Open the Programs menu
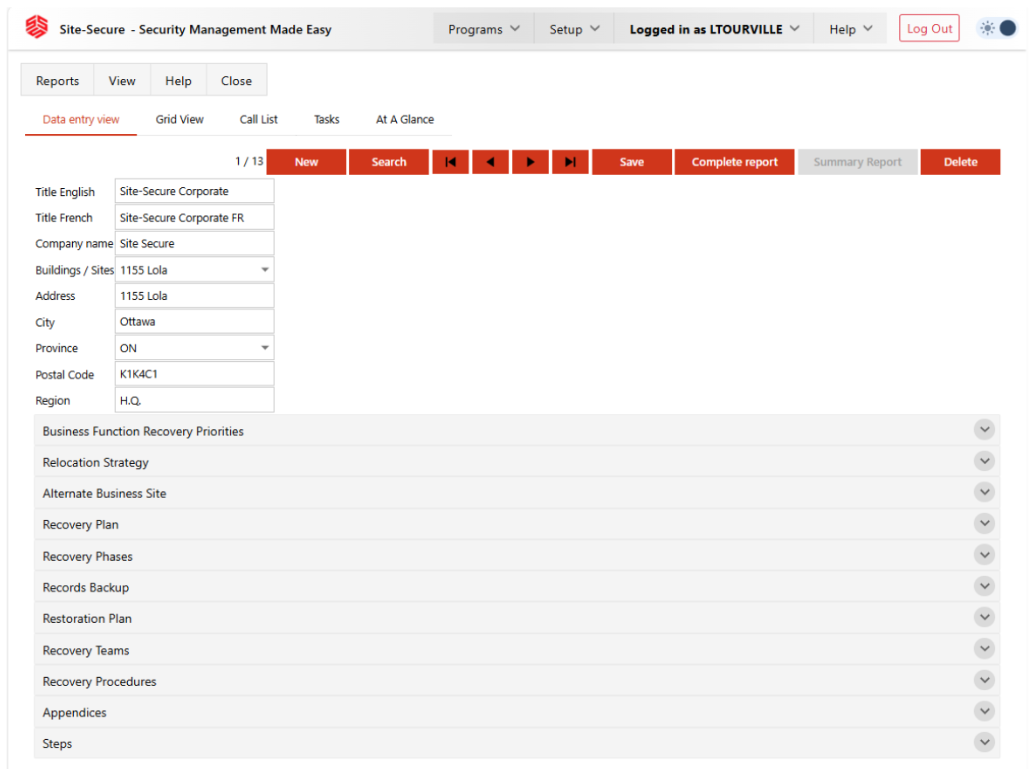Viewport: 1035px width, 769px height. (x=484, y=29)
